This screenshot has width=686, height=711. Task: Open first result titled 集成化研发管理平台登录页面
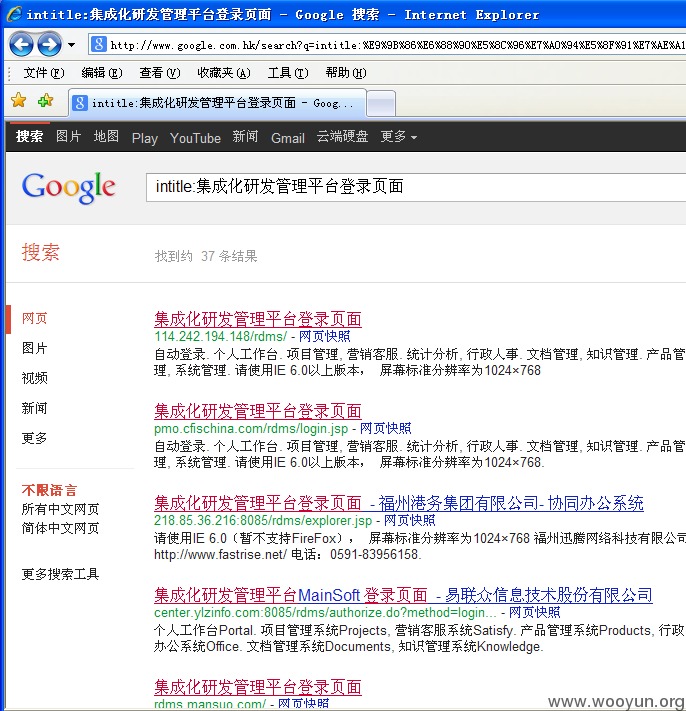coord(258,319)
